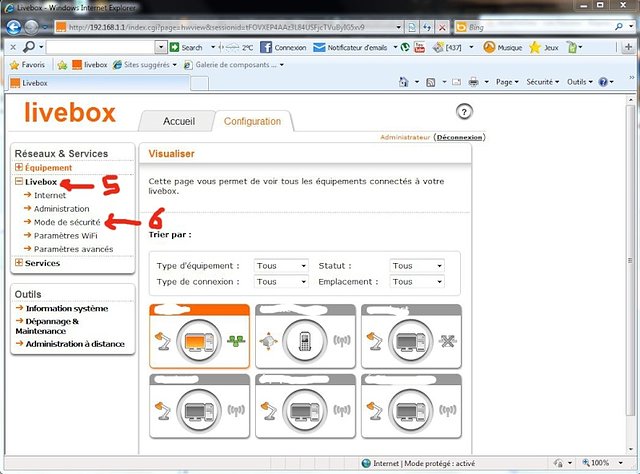Open the Emplacement filter dropdown
The height and width of the screenshot is (474, 640).
416,282
